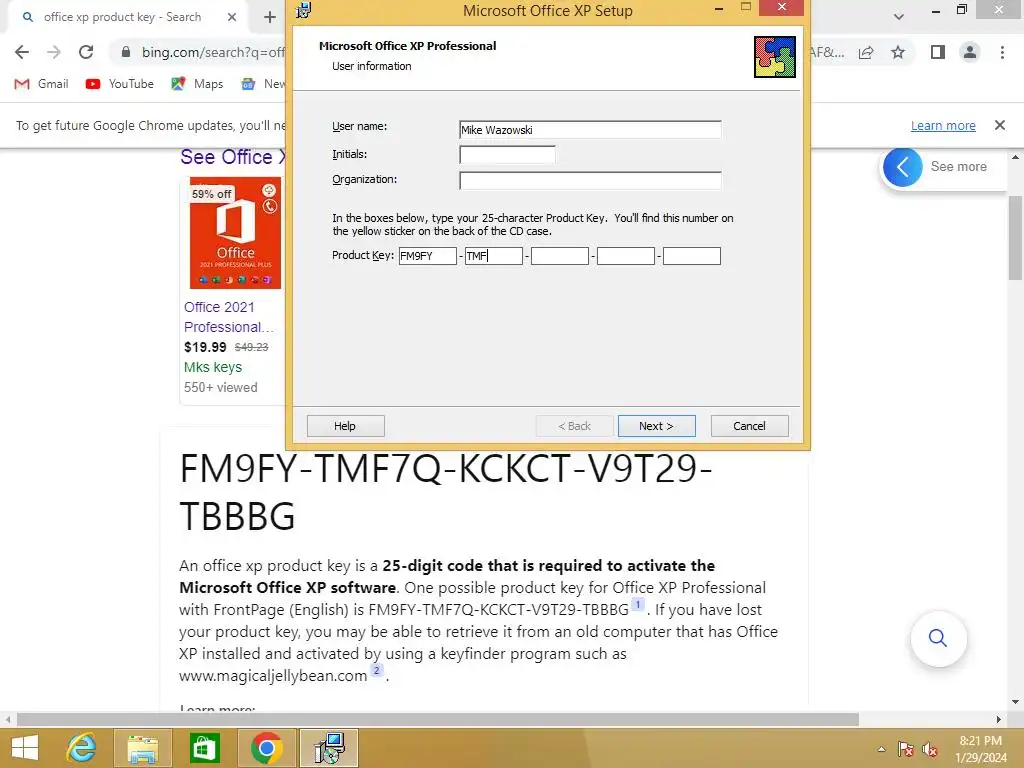Open File Explorer from taskbar
This screenshot has width=1024, height=768.
point(142,748)
